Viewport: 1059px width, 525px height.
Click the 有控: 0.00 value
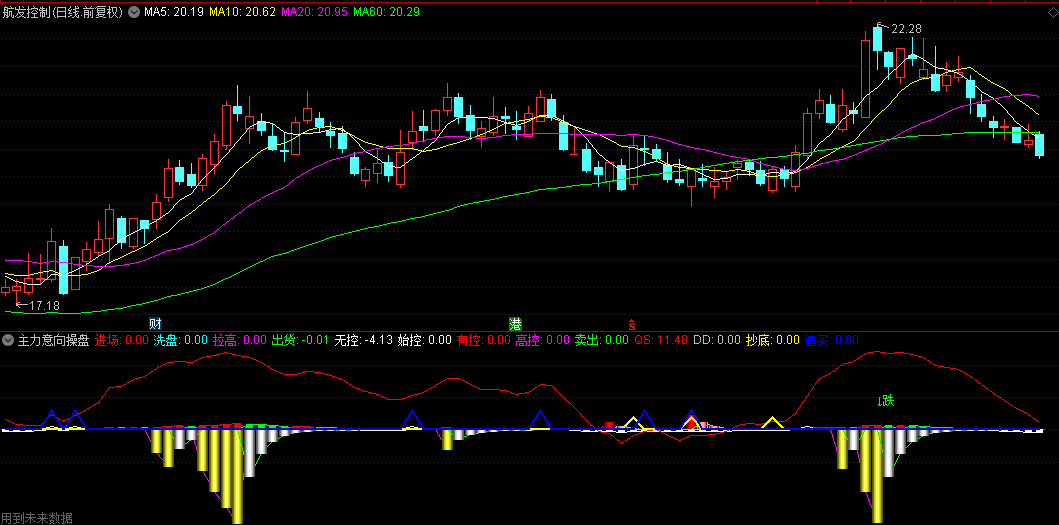point(484,340)
